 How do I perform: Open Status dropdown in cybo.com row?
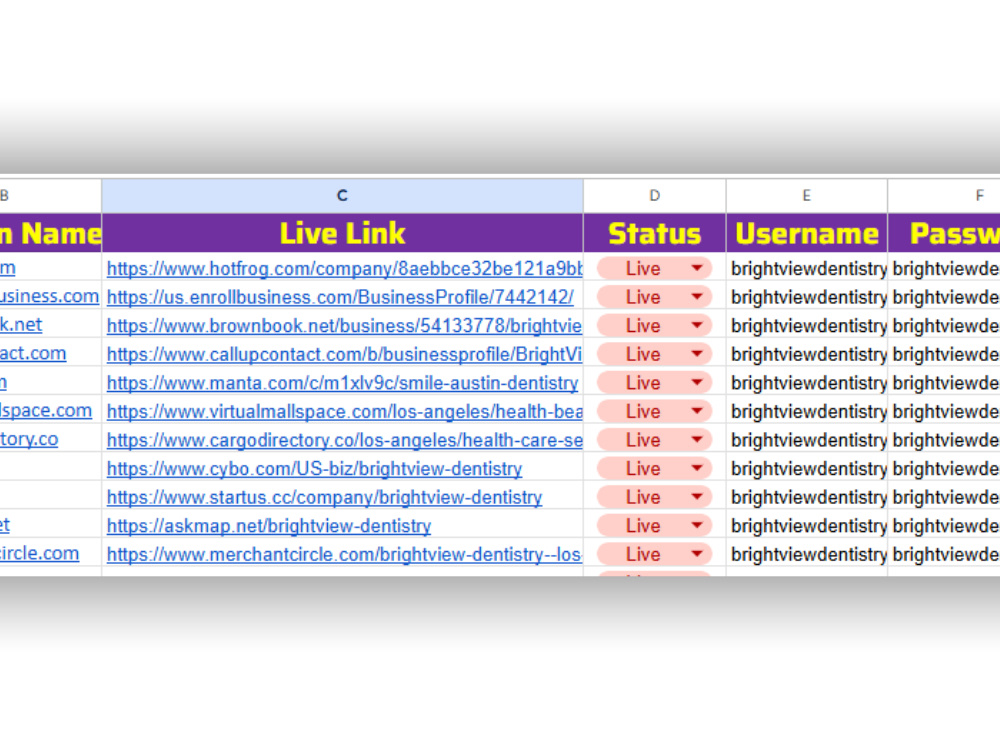click(x=697, y=468)
